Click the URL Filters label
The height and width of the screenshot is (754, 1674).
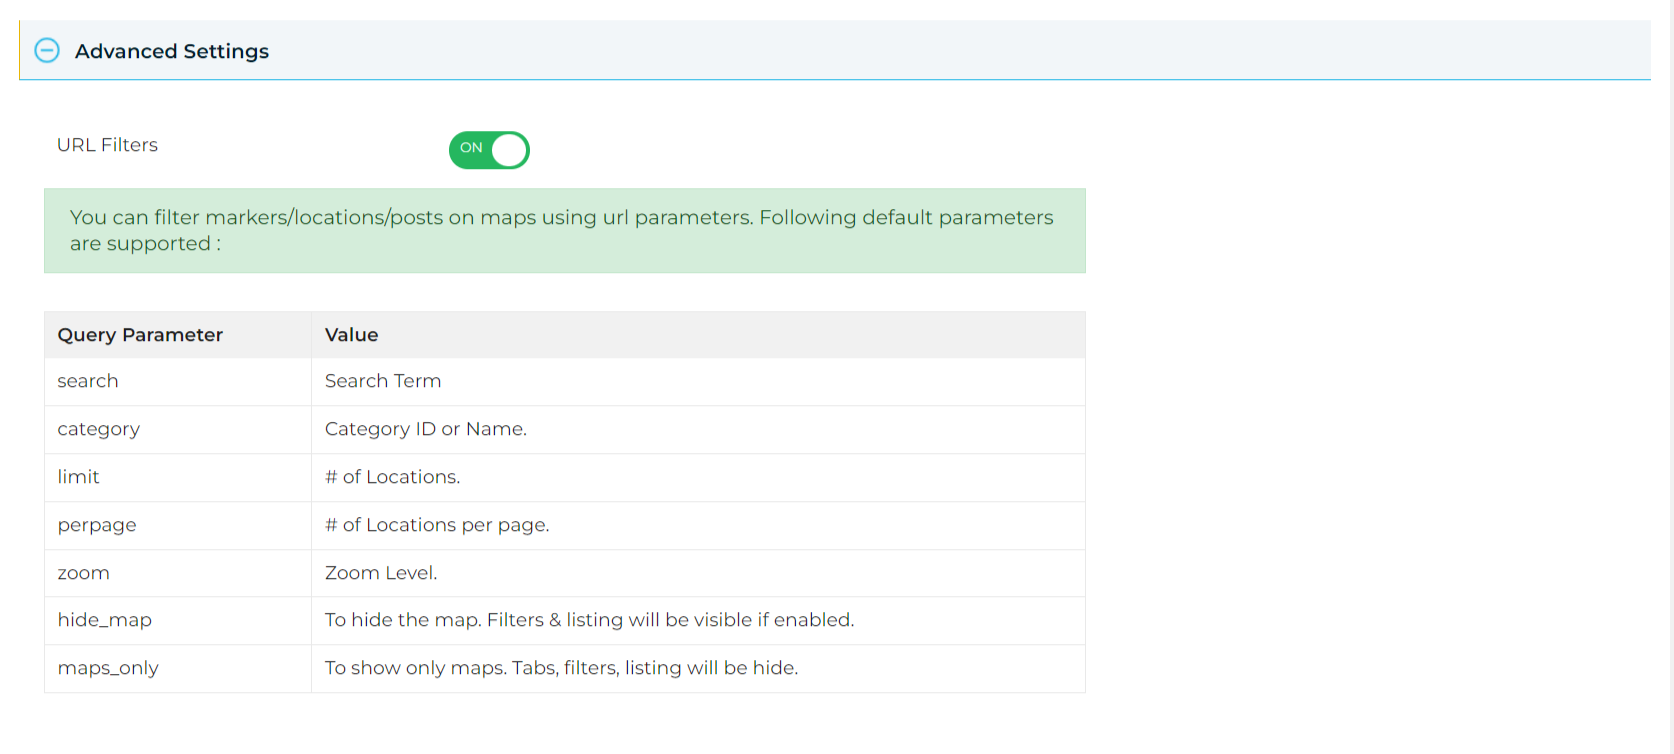click(107, 145)
